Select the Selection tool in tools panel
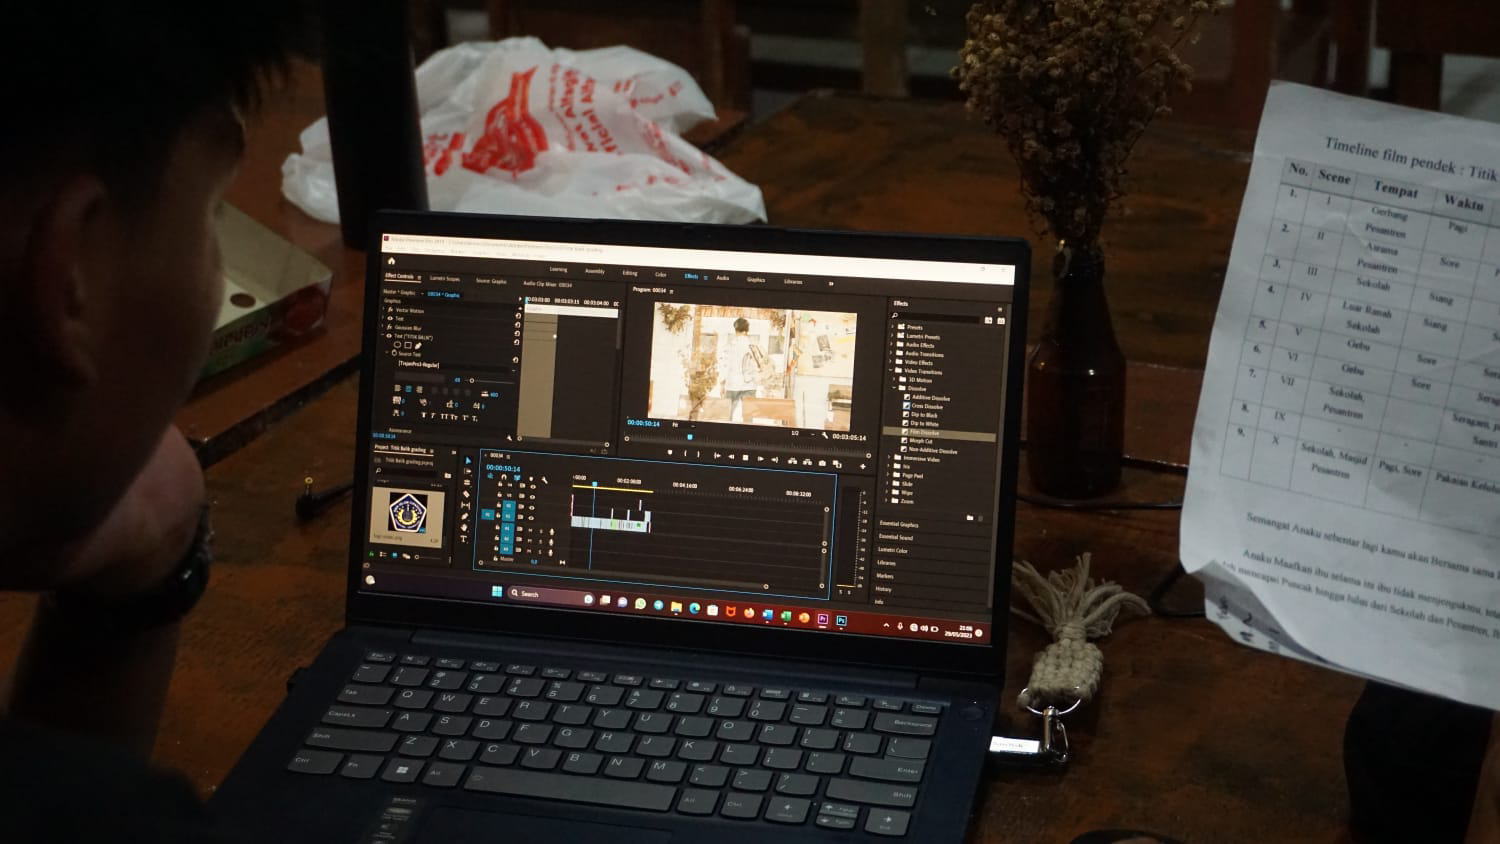Screen dimensions: 1500x844 (468, 460)
